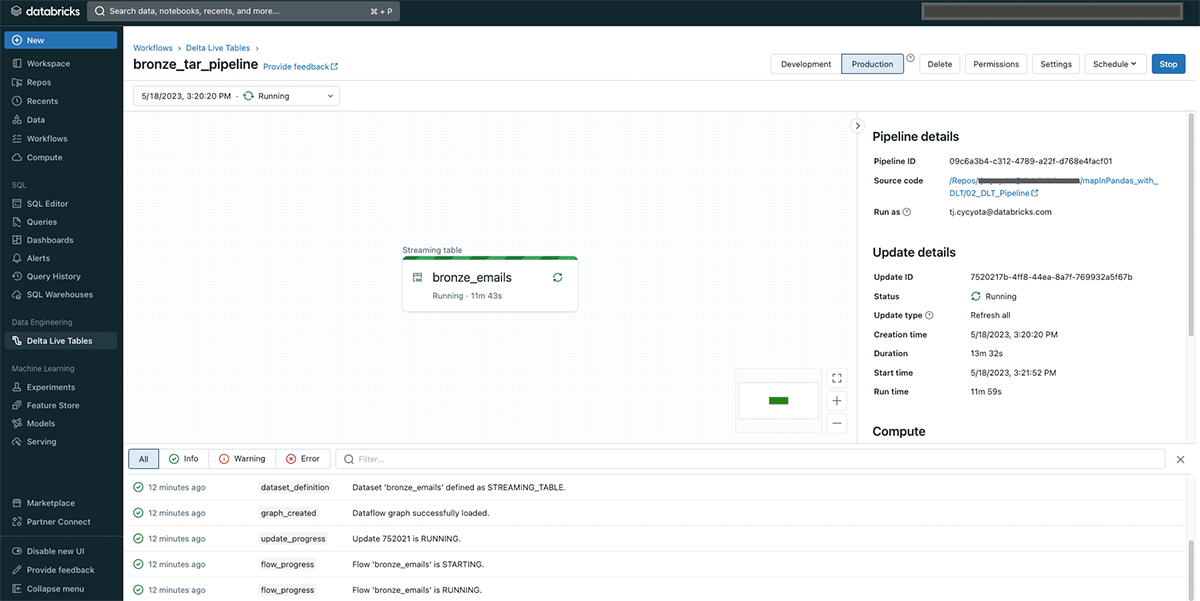Open the Schedule dropdown
This screenshot has width=1200, height=601.
point(1114,64)
